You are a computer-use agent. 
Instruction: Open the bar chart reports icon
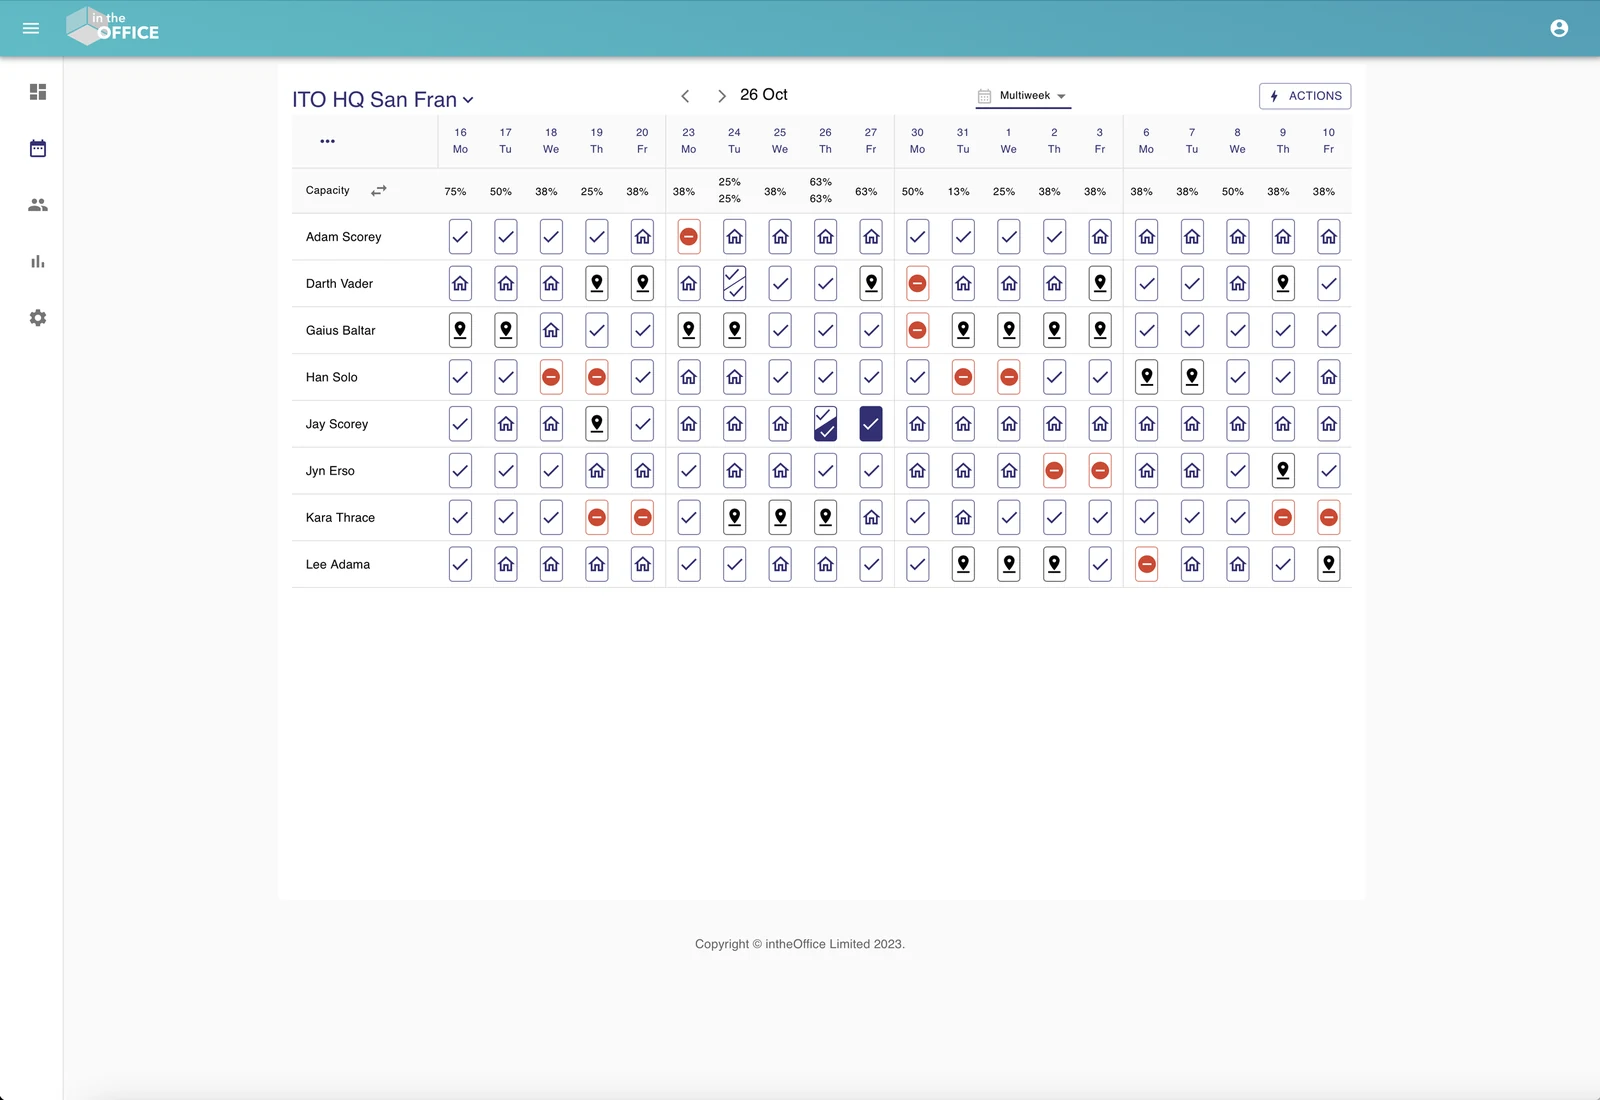(x=38, y=261)
